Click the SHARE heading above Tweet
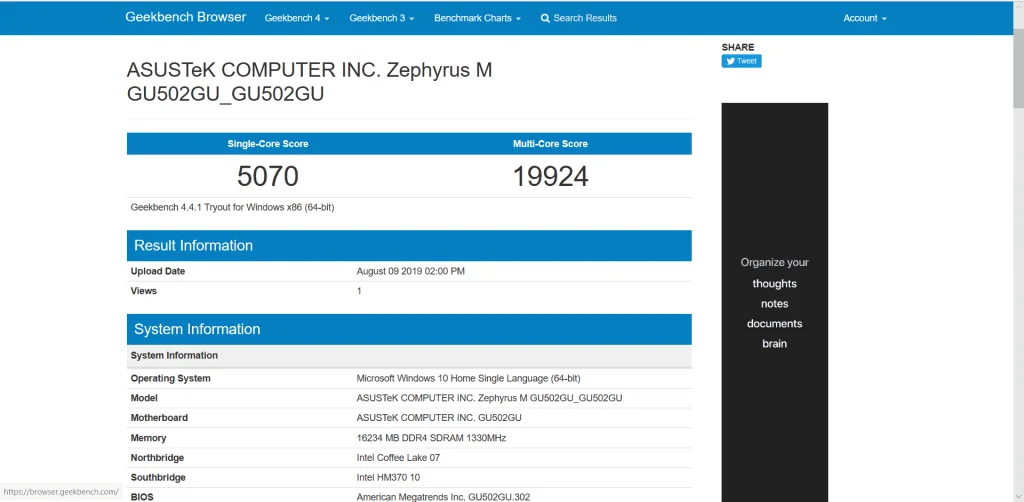 [x=738, y=47]
